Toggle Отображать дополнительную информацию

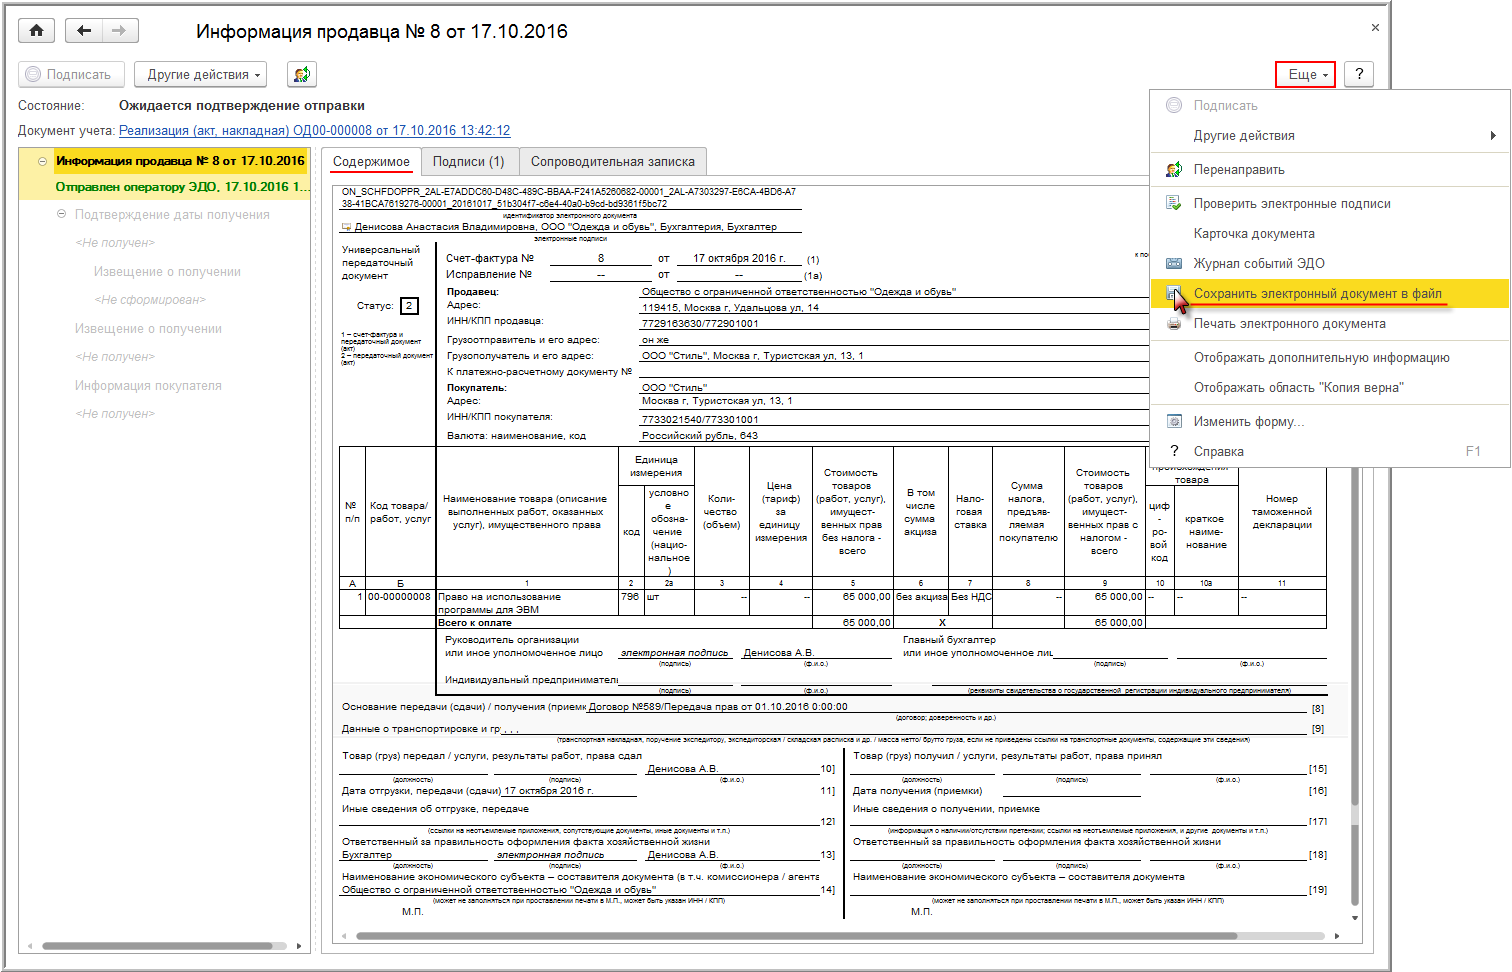point(1329,358)
